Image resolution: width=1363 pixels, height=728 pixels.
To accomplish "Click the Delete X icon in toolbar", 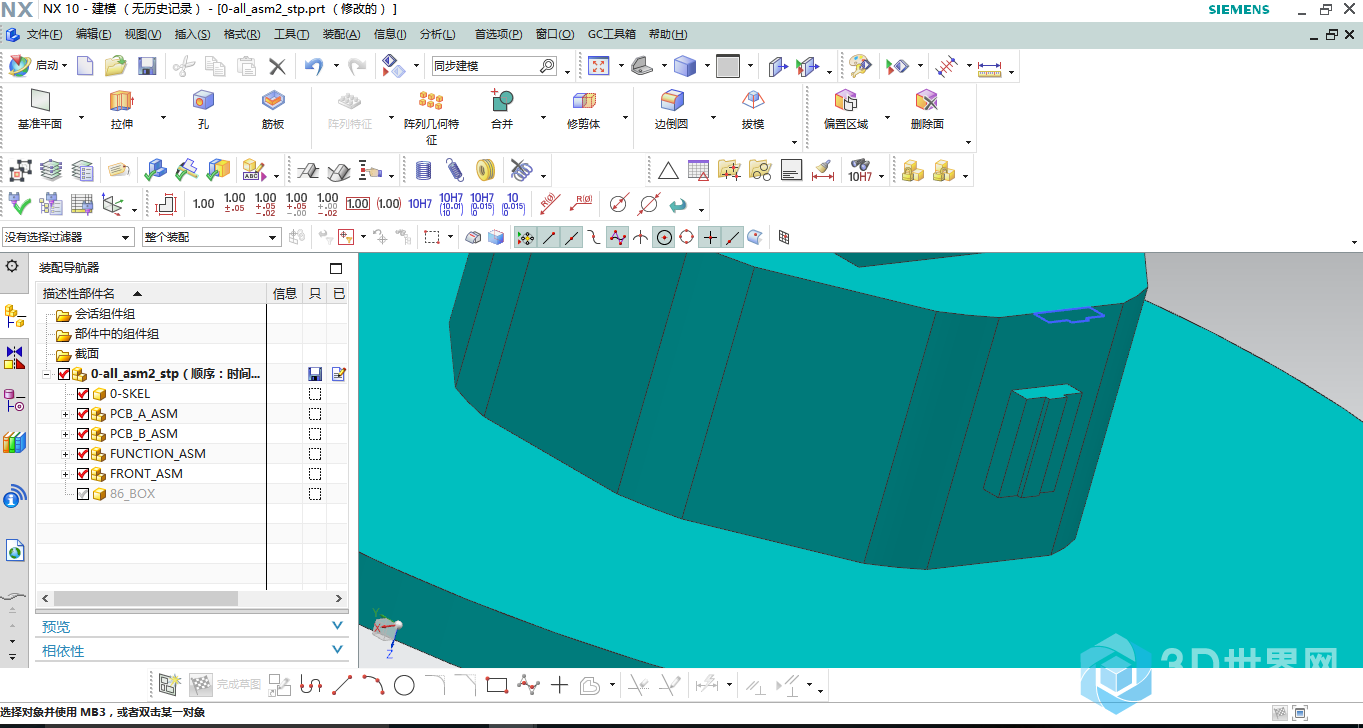I will tap(277, 66).
